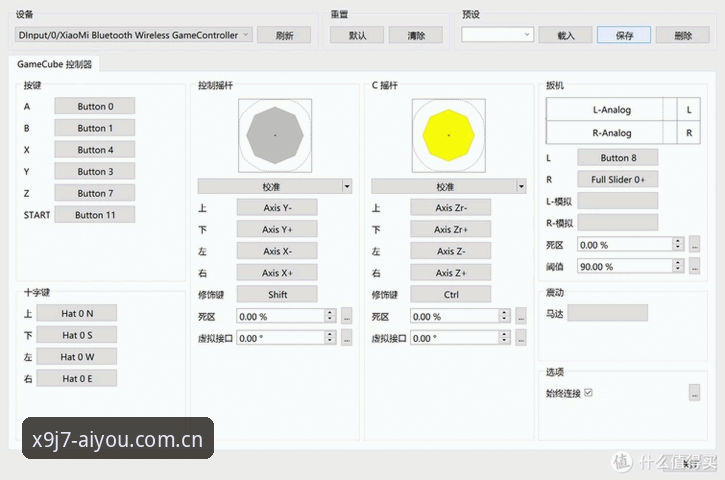
Task: Remap the X button (Button 4)
Action: coord(95,150)
